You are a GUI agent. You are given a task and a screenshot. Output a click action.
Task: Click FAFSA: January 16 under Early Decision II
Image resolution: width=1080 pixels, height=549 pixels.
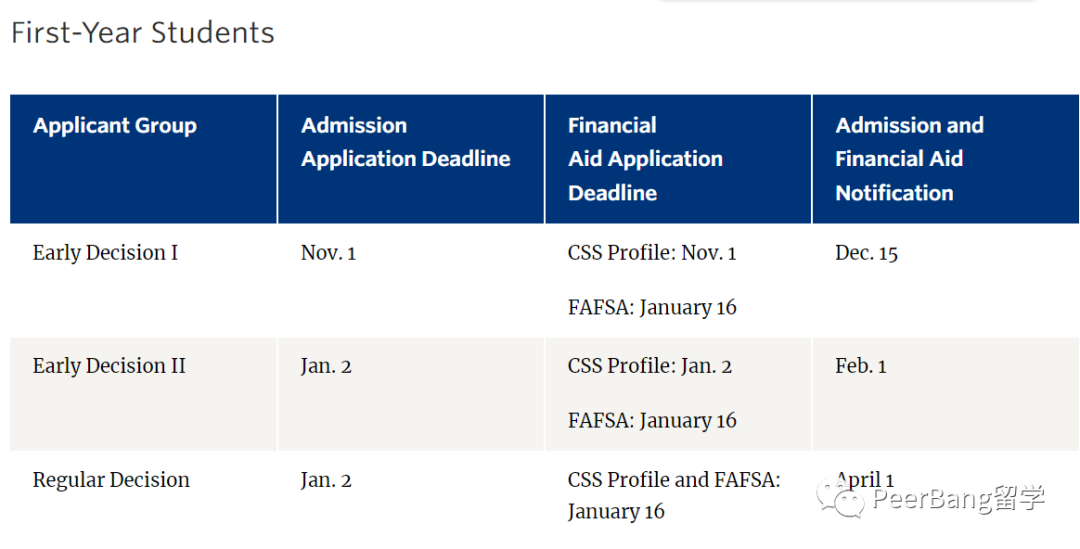(x=652, y=420)
